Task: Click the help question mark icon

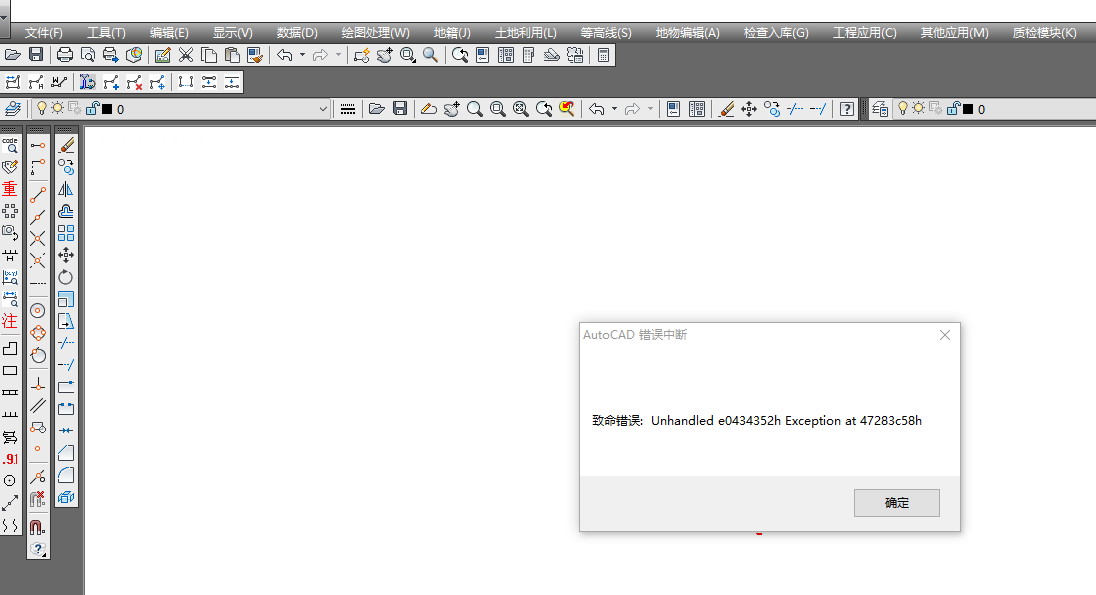Action: (846, 109)
